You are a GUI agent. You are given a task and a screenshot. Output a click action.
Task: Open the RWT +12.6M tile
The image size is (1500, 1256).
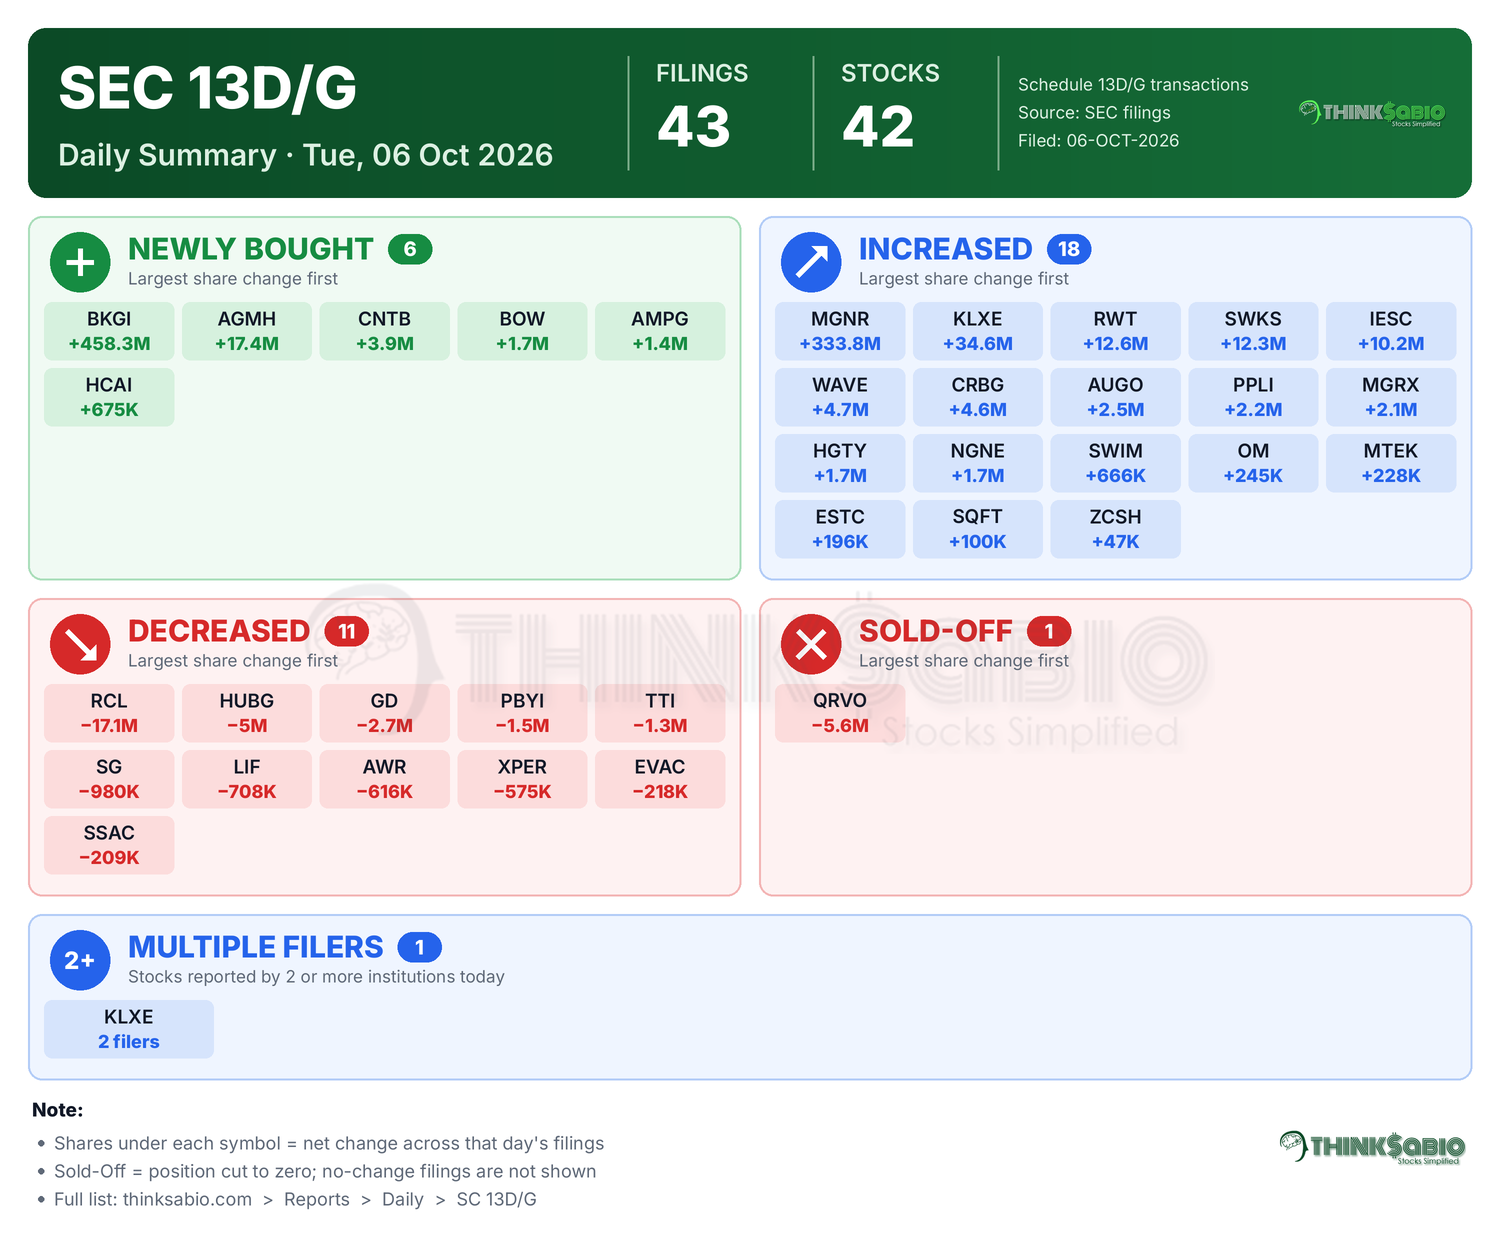[1116, 331]
